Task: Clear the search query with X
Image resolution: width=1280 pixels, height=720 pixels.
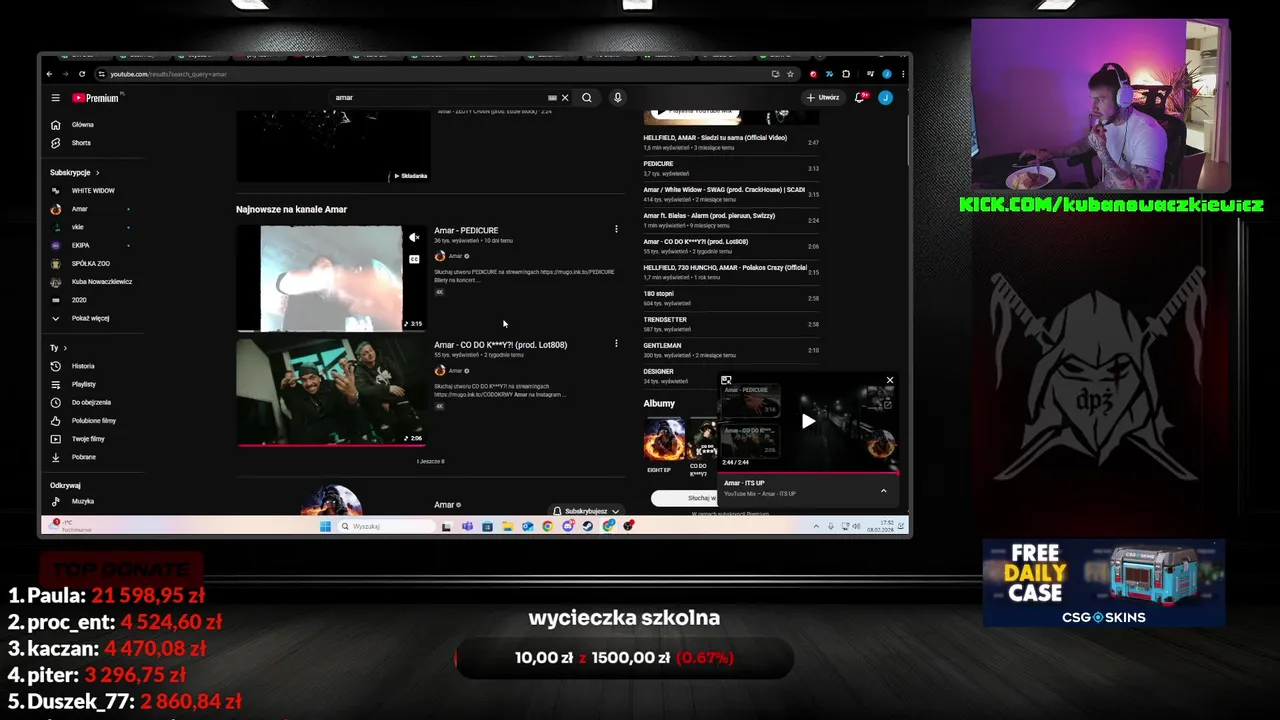Action: 565,98
